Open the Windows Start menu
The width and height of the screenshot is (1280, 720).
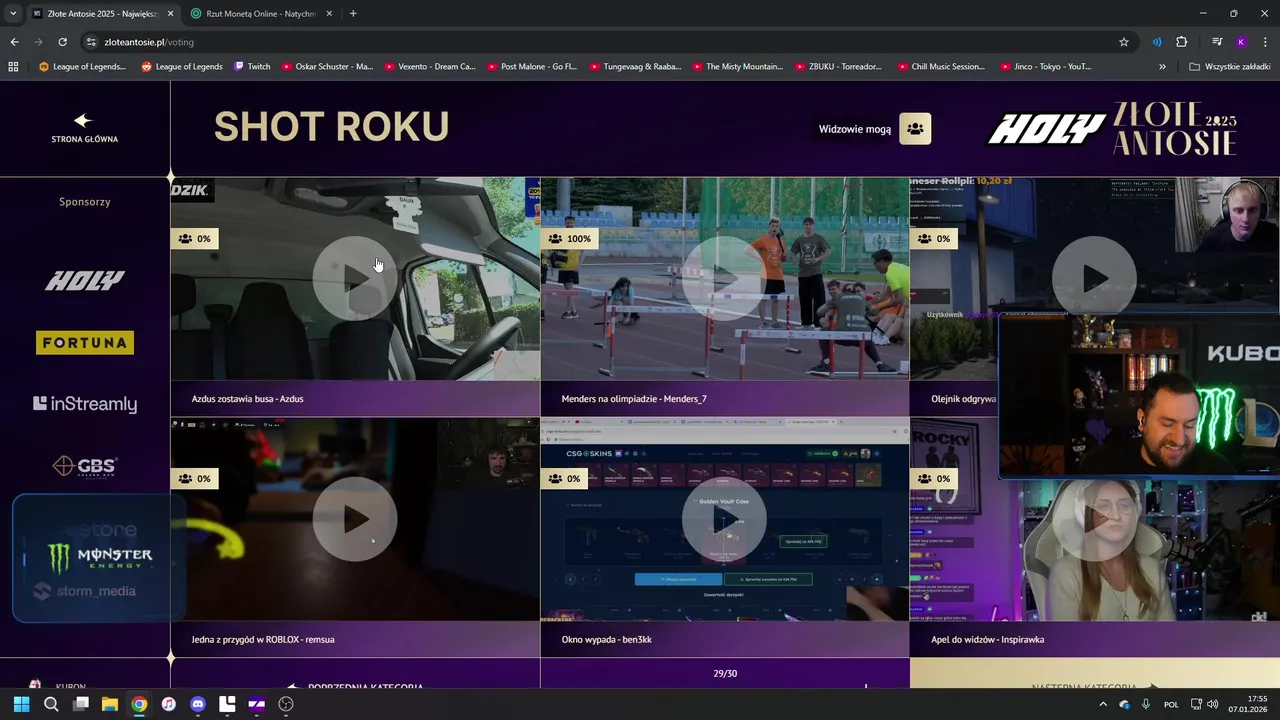tap(21, 704)
